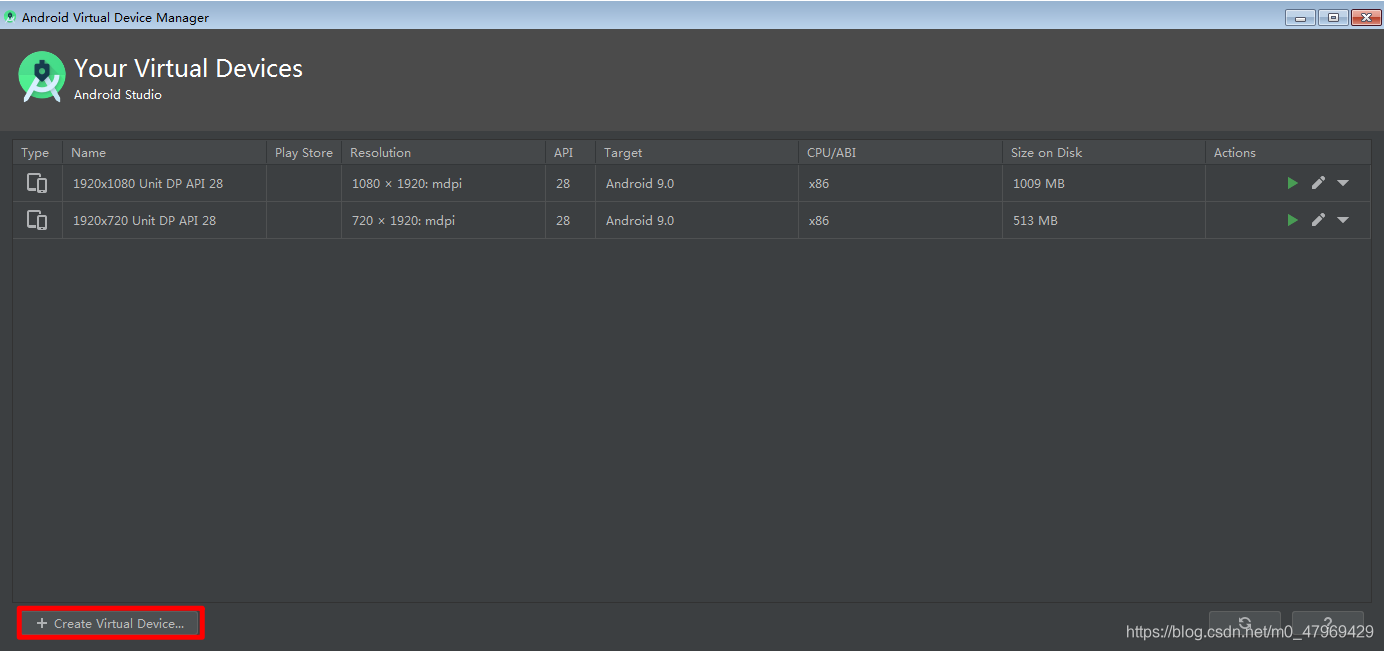Image resolution: width=1384 pixels, height=651 pixels.
Task: Maximize the Android Virtual Device Manager window
Action: tap(1333, 17)
